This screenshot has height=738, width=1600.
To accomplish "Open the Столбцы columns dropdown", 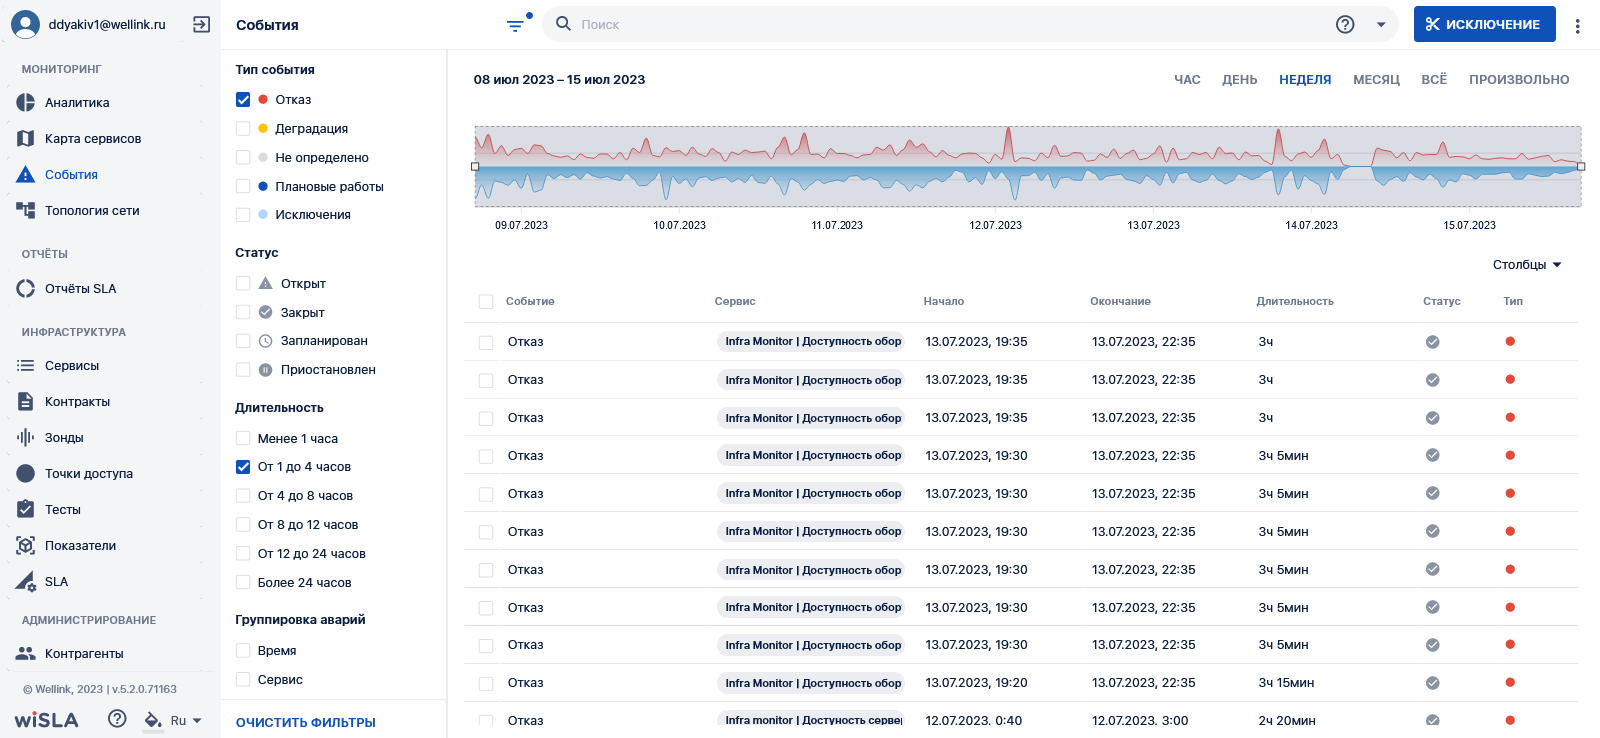I will 1527,265.
